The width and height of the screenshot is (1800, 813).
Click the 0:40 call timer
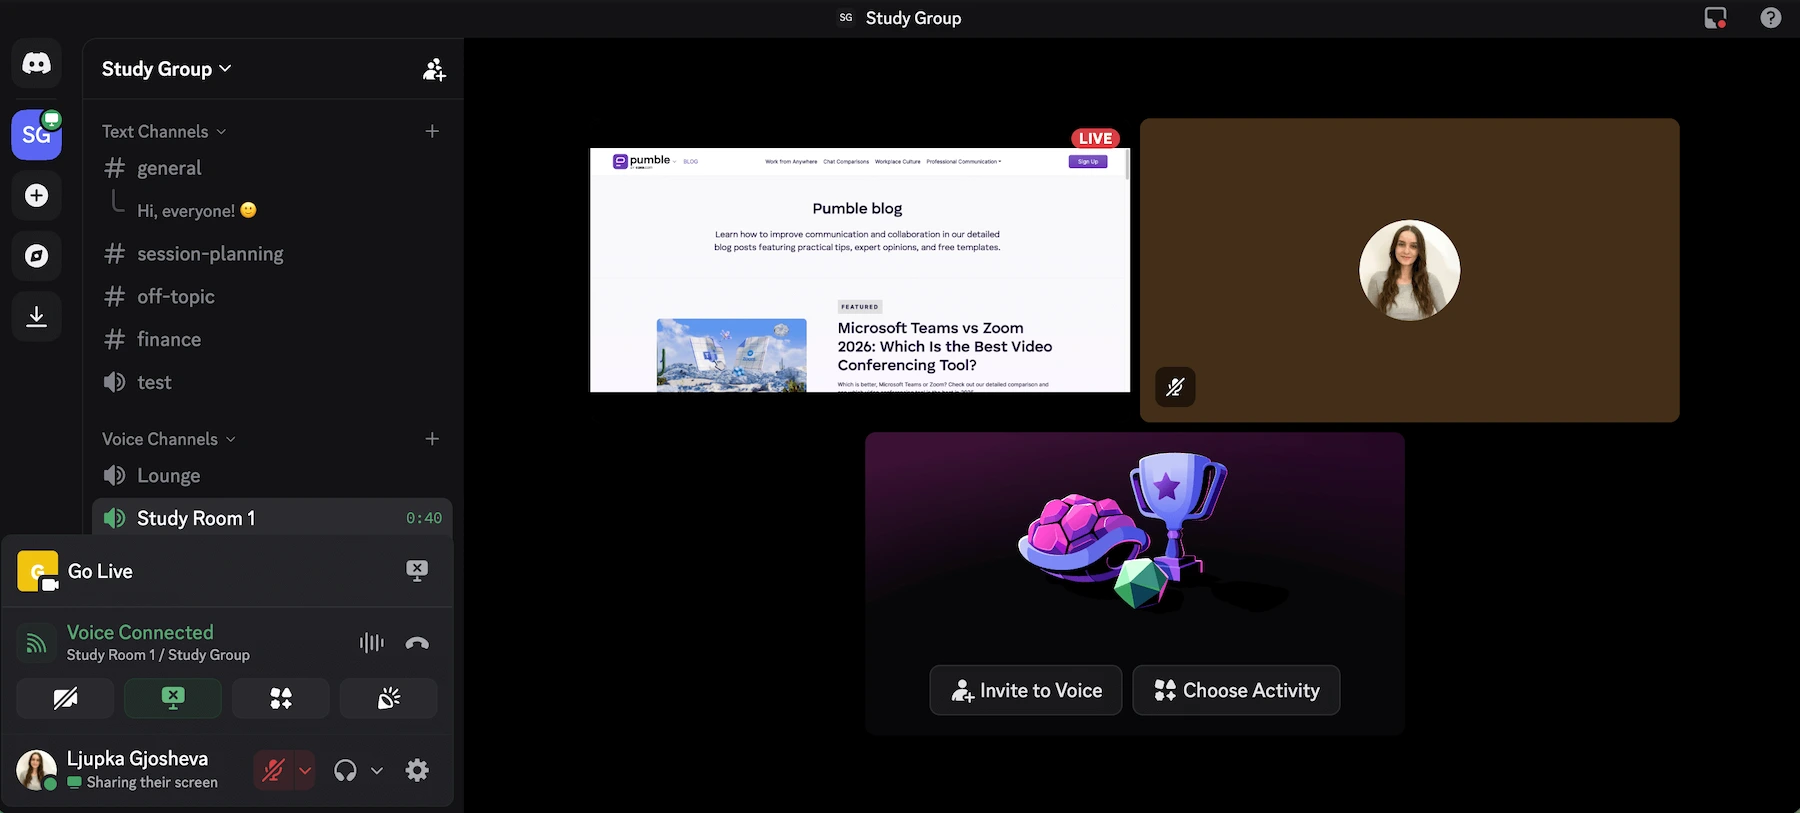point(424,518)
